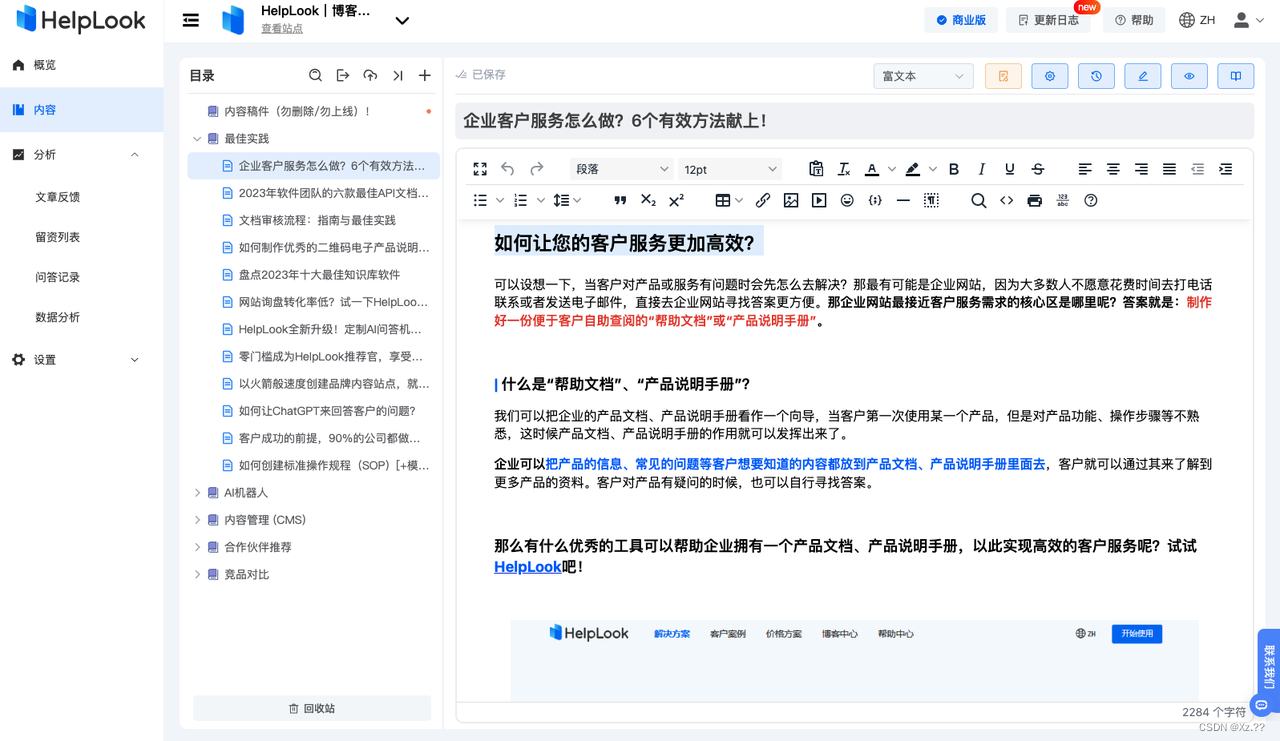Viewport: 1280px width, 741px height.
Task: Increase paragraph indent
Action: tap(1225, 169)
